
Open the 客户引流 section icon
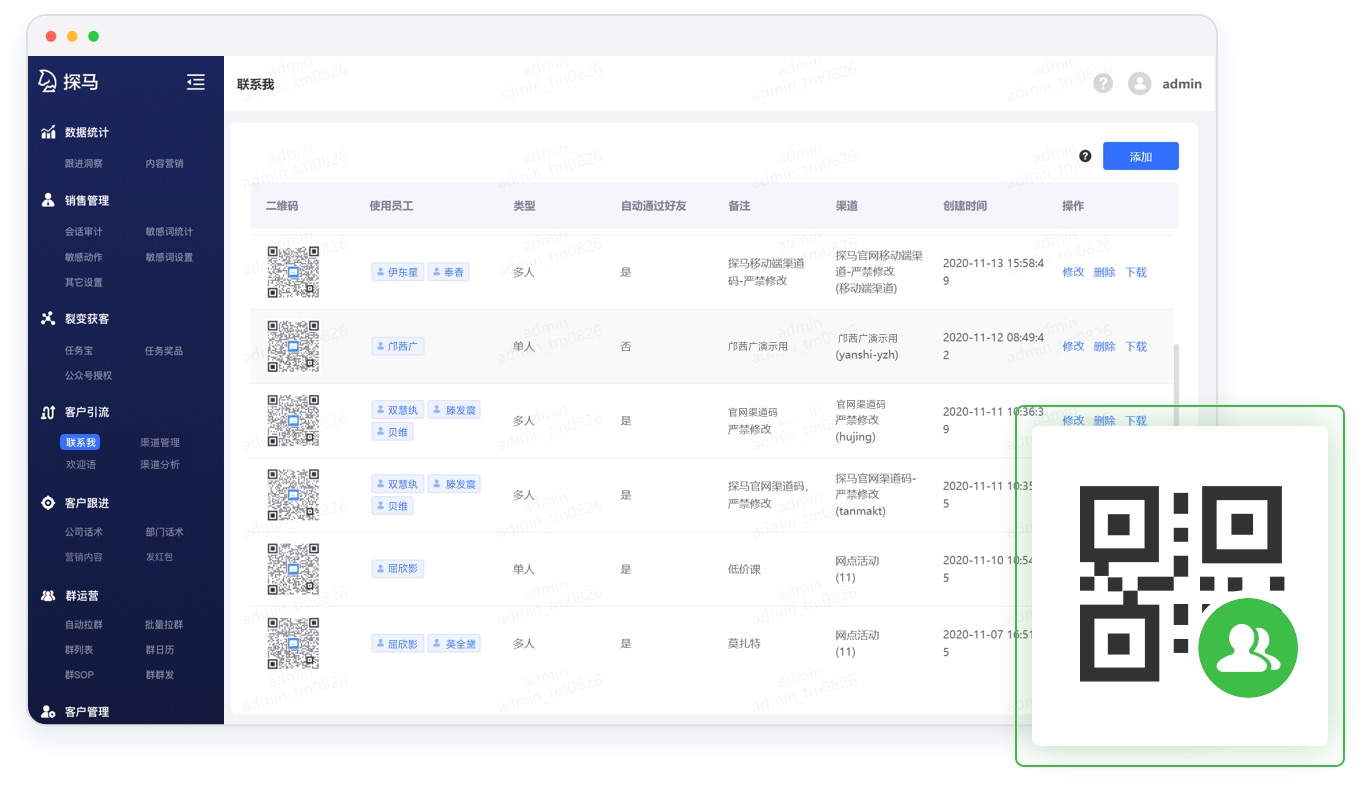tap(48, 412)
